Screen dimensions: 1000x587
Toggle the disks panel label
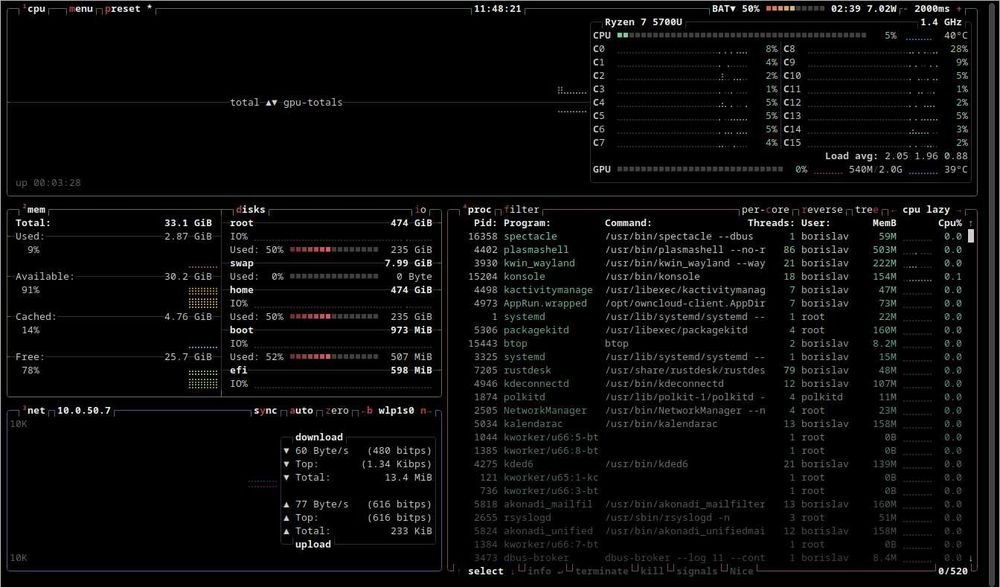(250, 209)
